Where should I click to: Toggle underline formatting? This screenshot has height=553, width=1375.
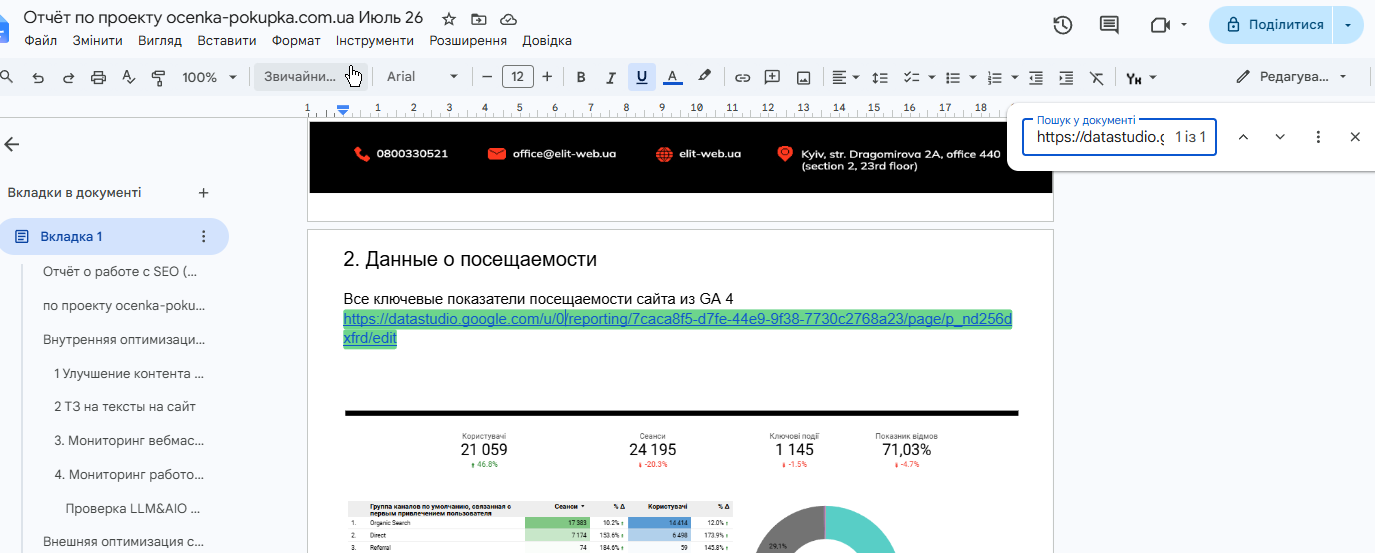(x=641, y=77)
